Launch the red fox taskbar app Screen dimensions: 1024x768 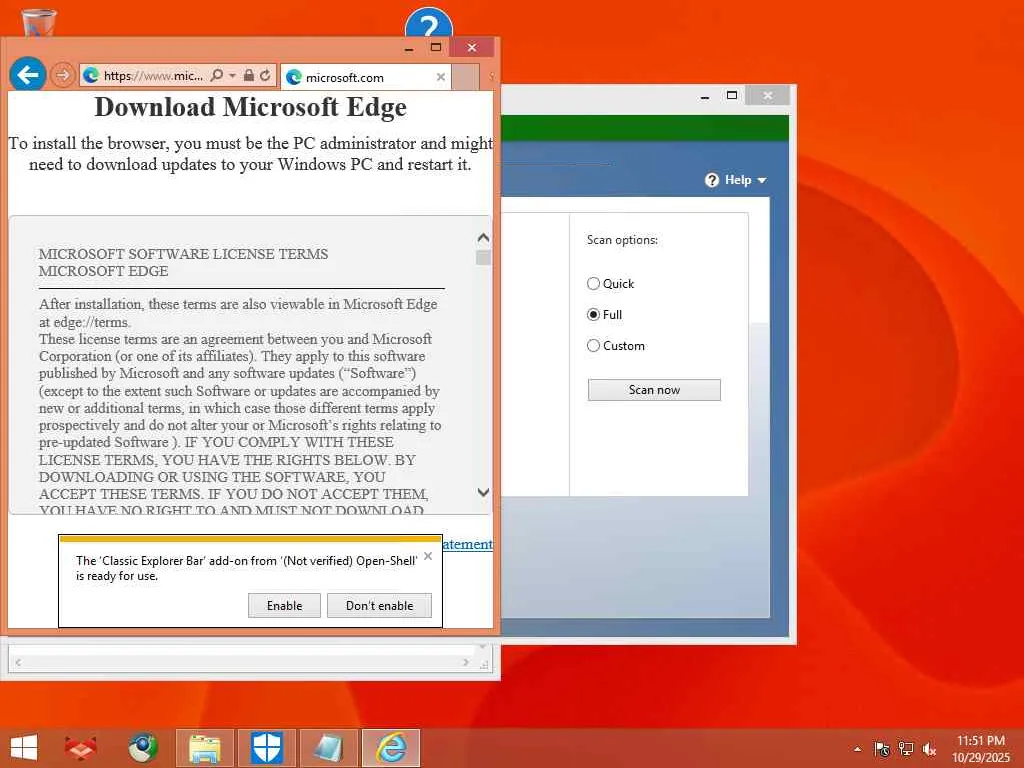coord(81,748)
